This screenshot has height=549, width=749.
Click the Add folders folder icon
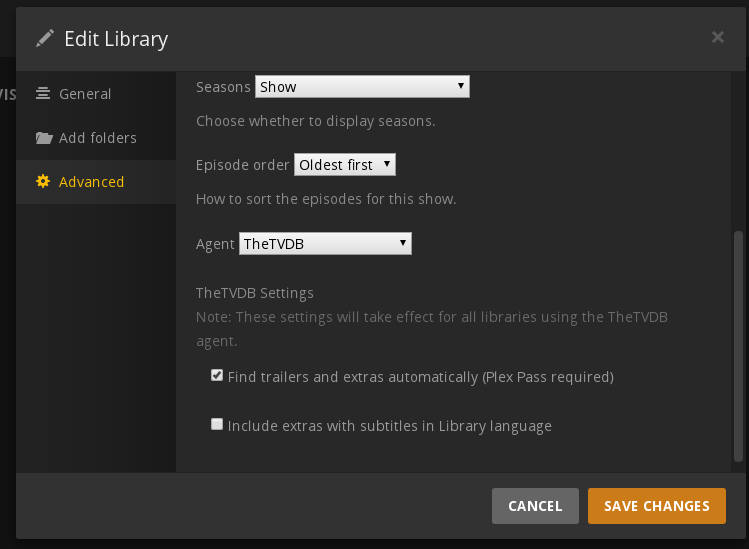pos(43,138)
